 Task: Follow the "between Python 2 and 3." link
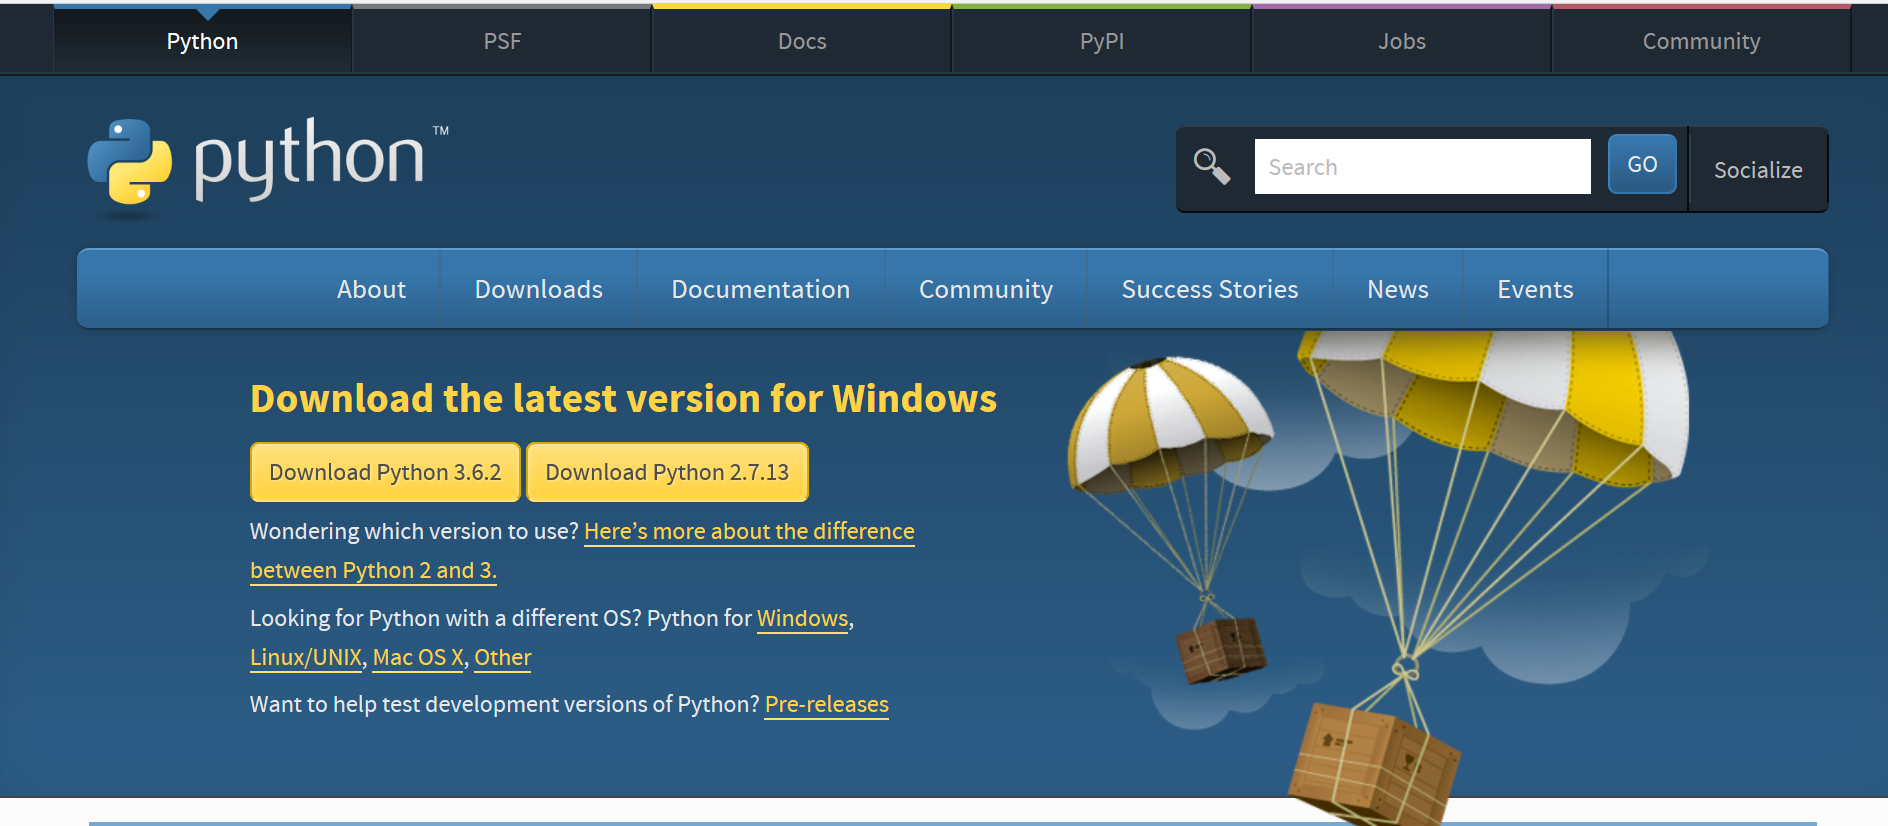pyautogui.click(x=373, y=570)
